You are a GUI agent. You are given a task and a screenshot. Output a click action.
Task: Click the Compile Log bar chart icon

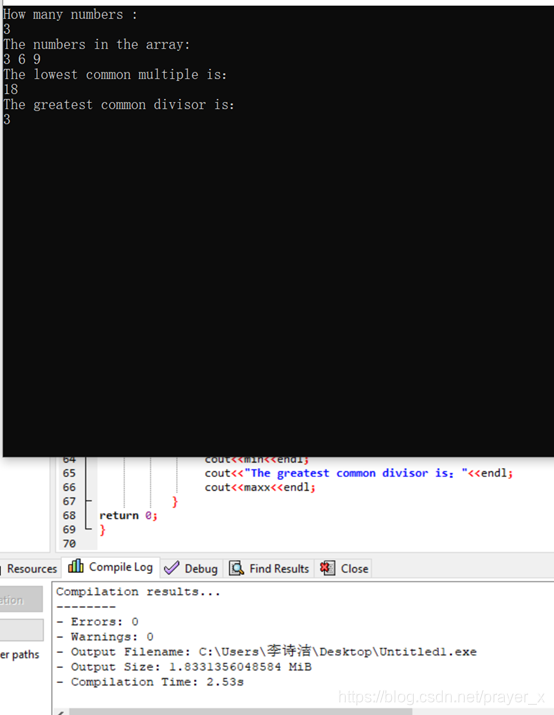[x=76, y=566]
